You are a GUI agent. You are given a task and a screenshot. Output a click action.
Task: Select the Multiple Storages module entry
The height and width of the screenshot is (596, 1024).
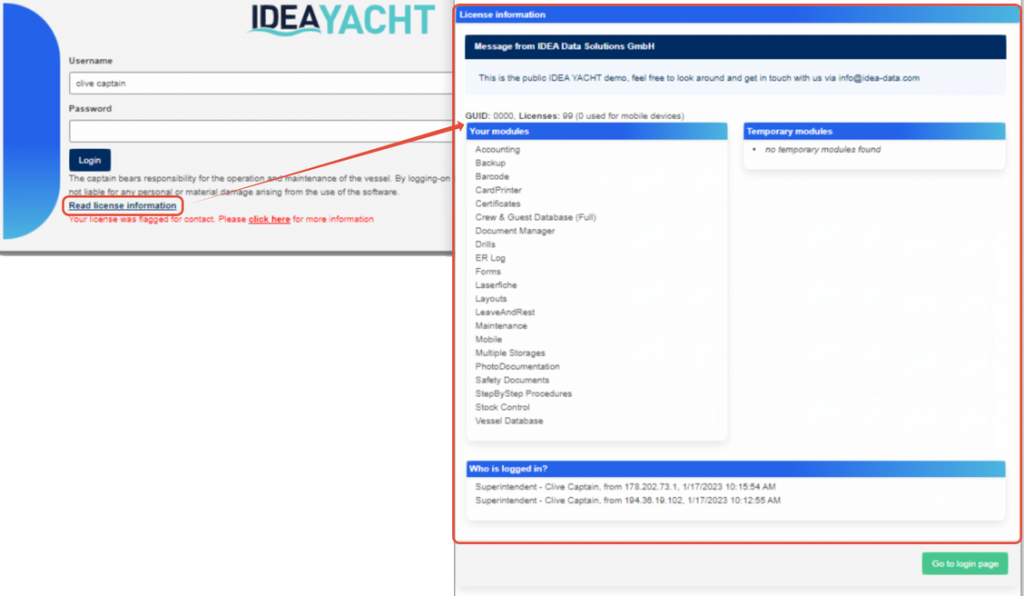(x=510, y=353)
